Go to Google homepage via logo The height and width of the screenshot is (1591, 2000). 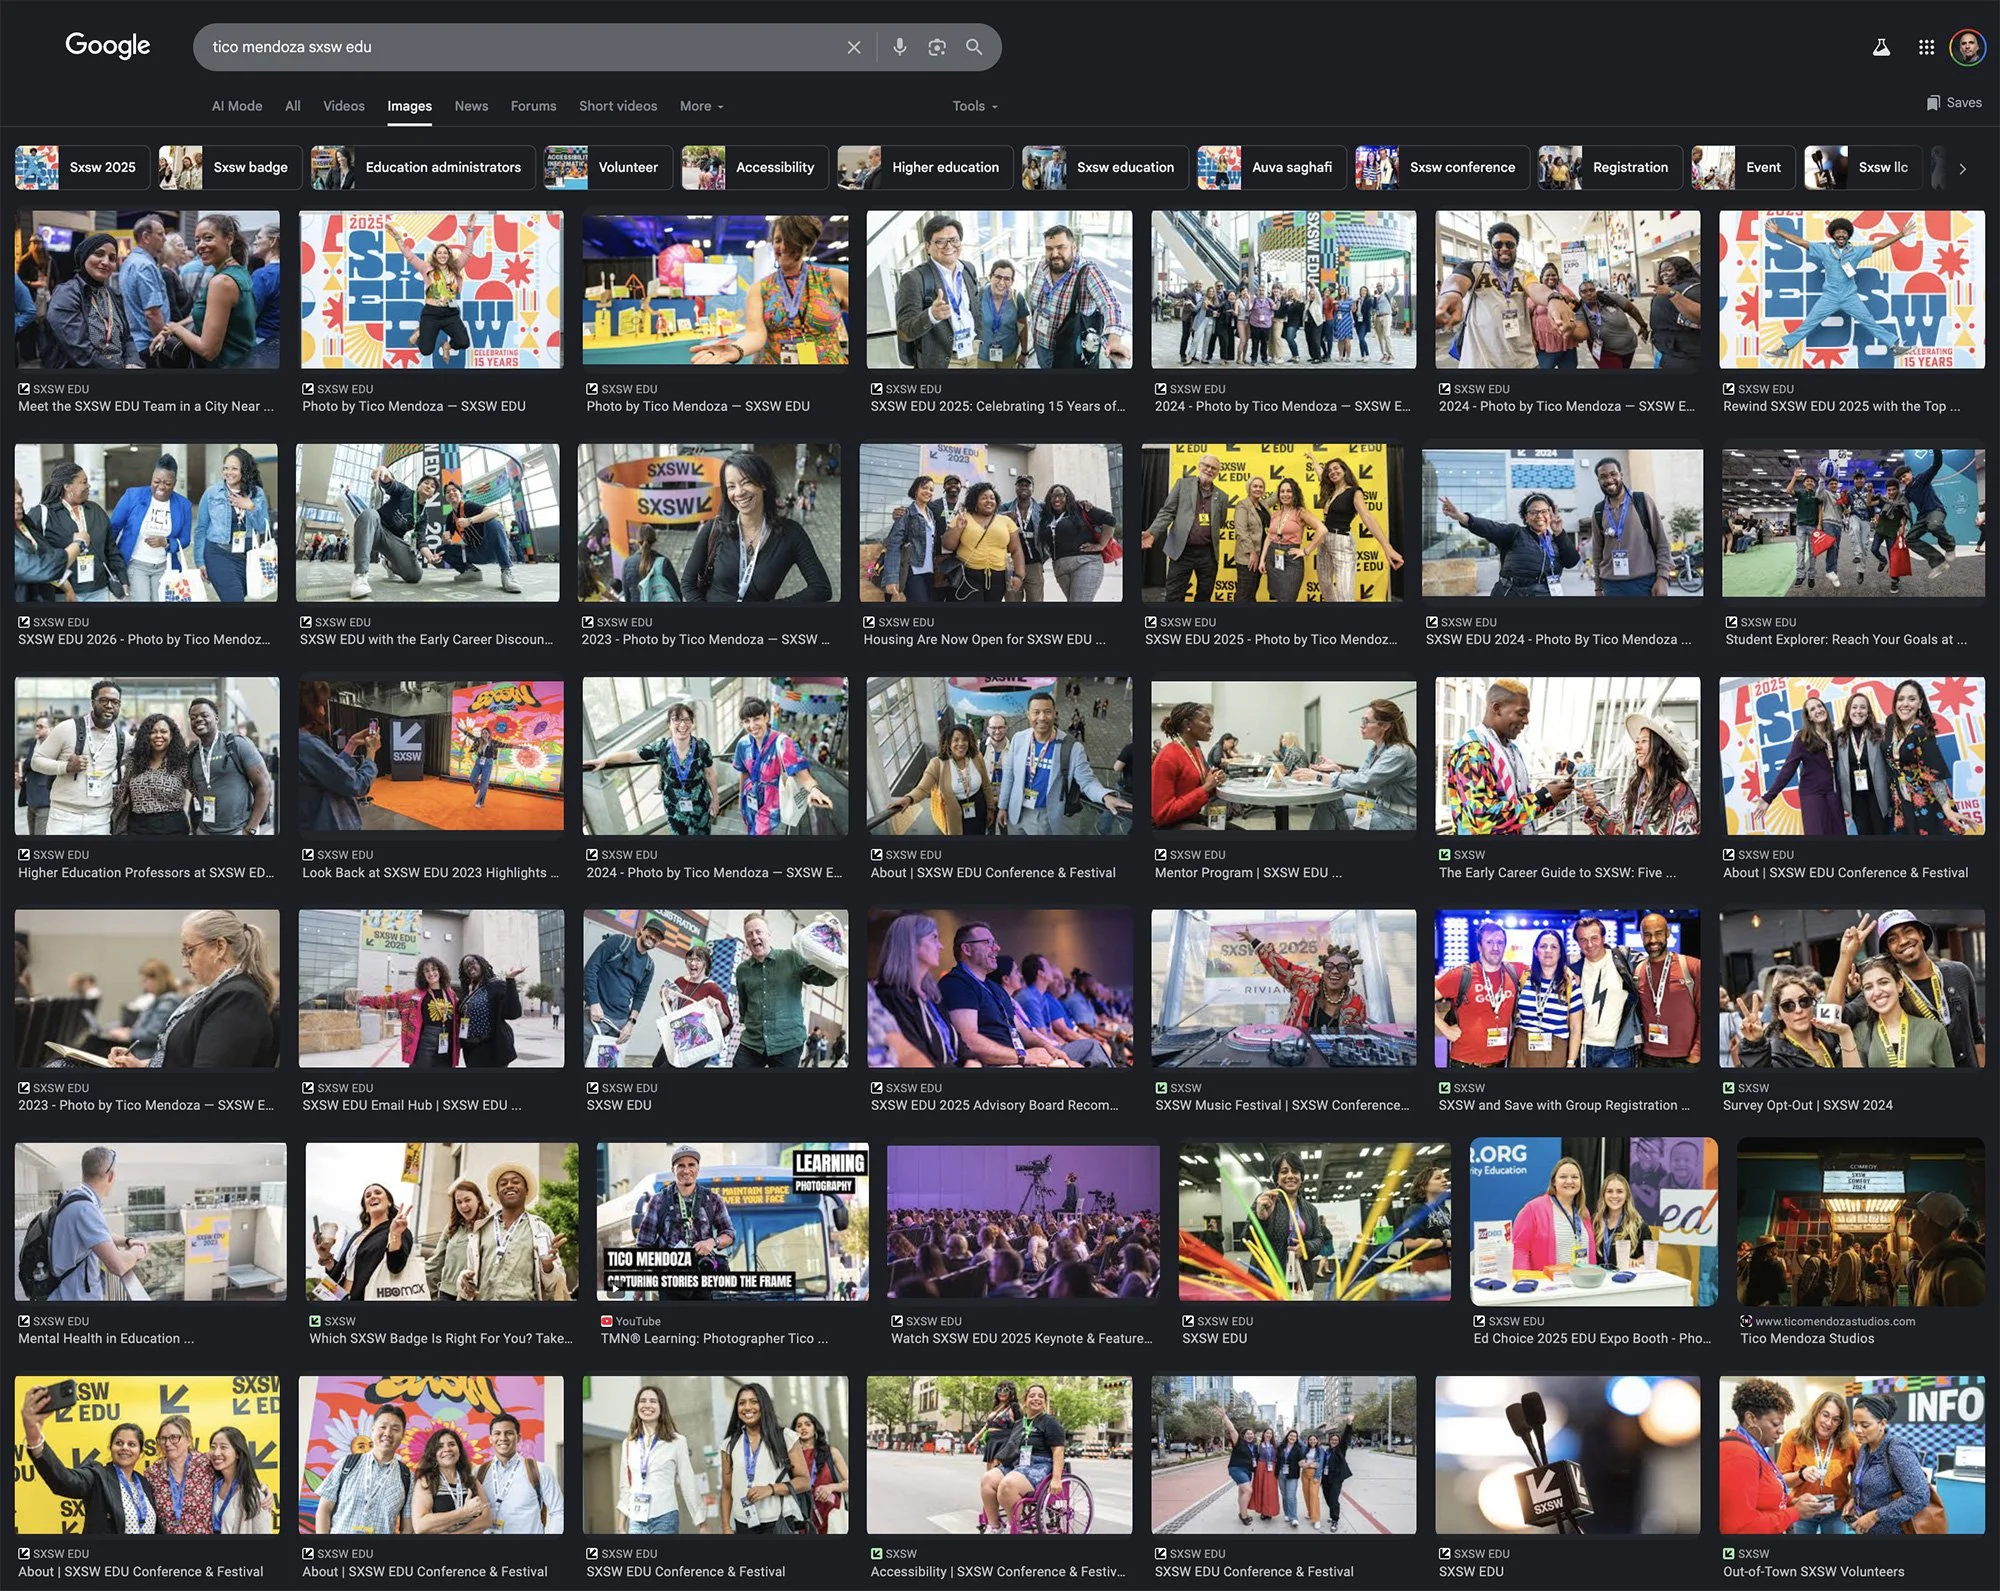tap(108, 46)
